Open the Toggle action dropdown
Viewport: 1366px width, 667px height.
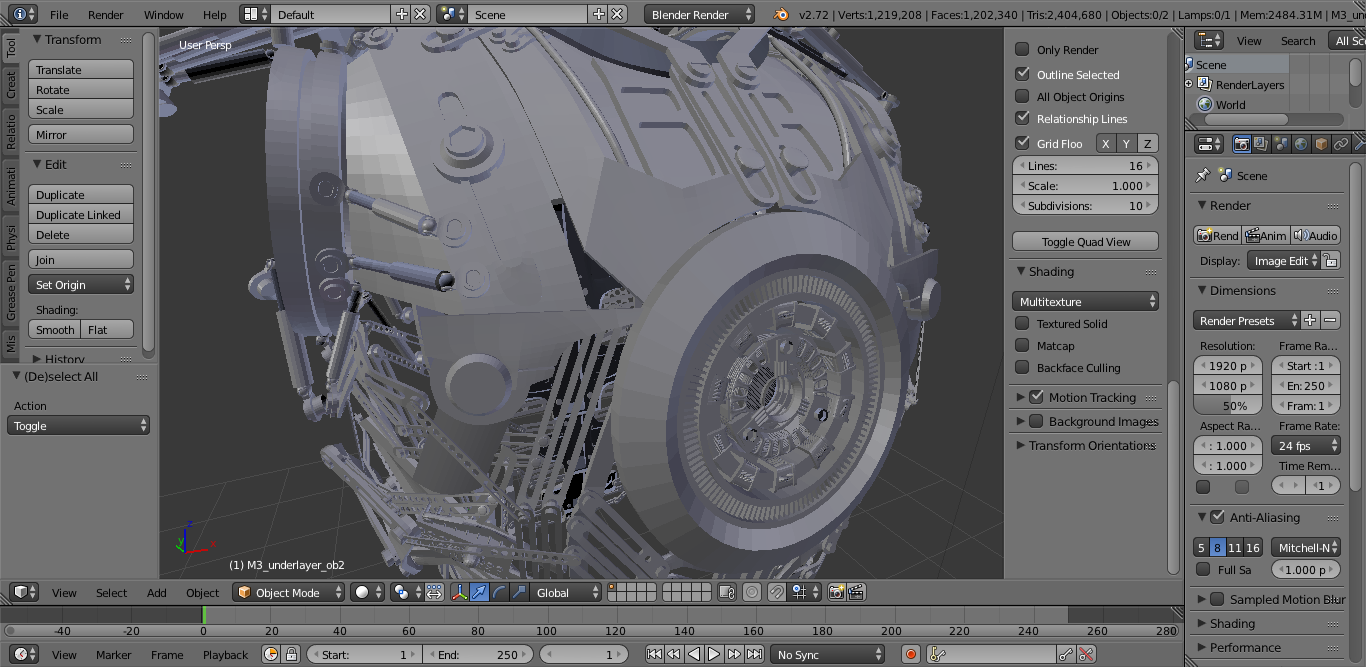[x=78, y=425]
